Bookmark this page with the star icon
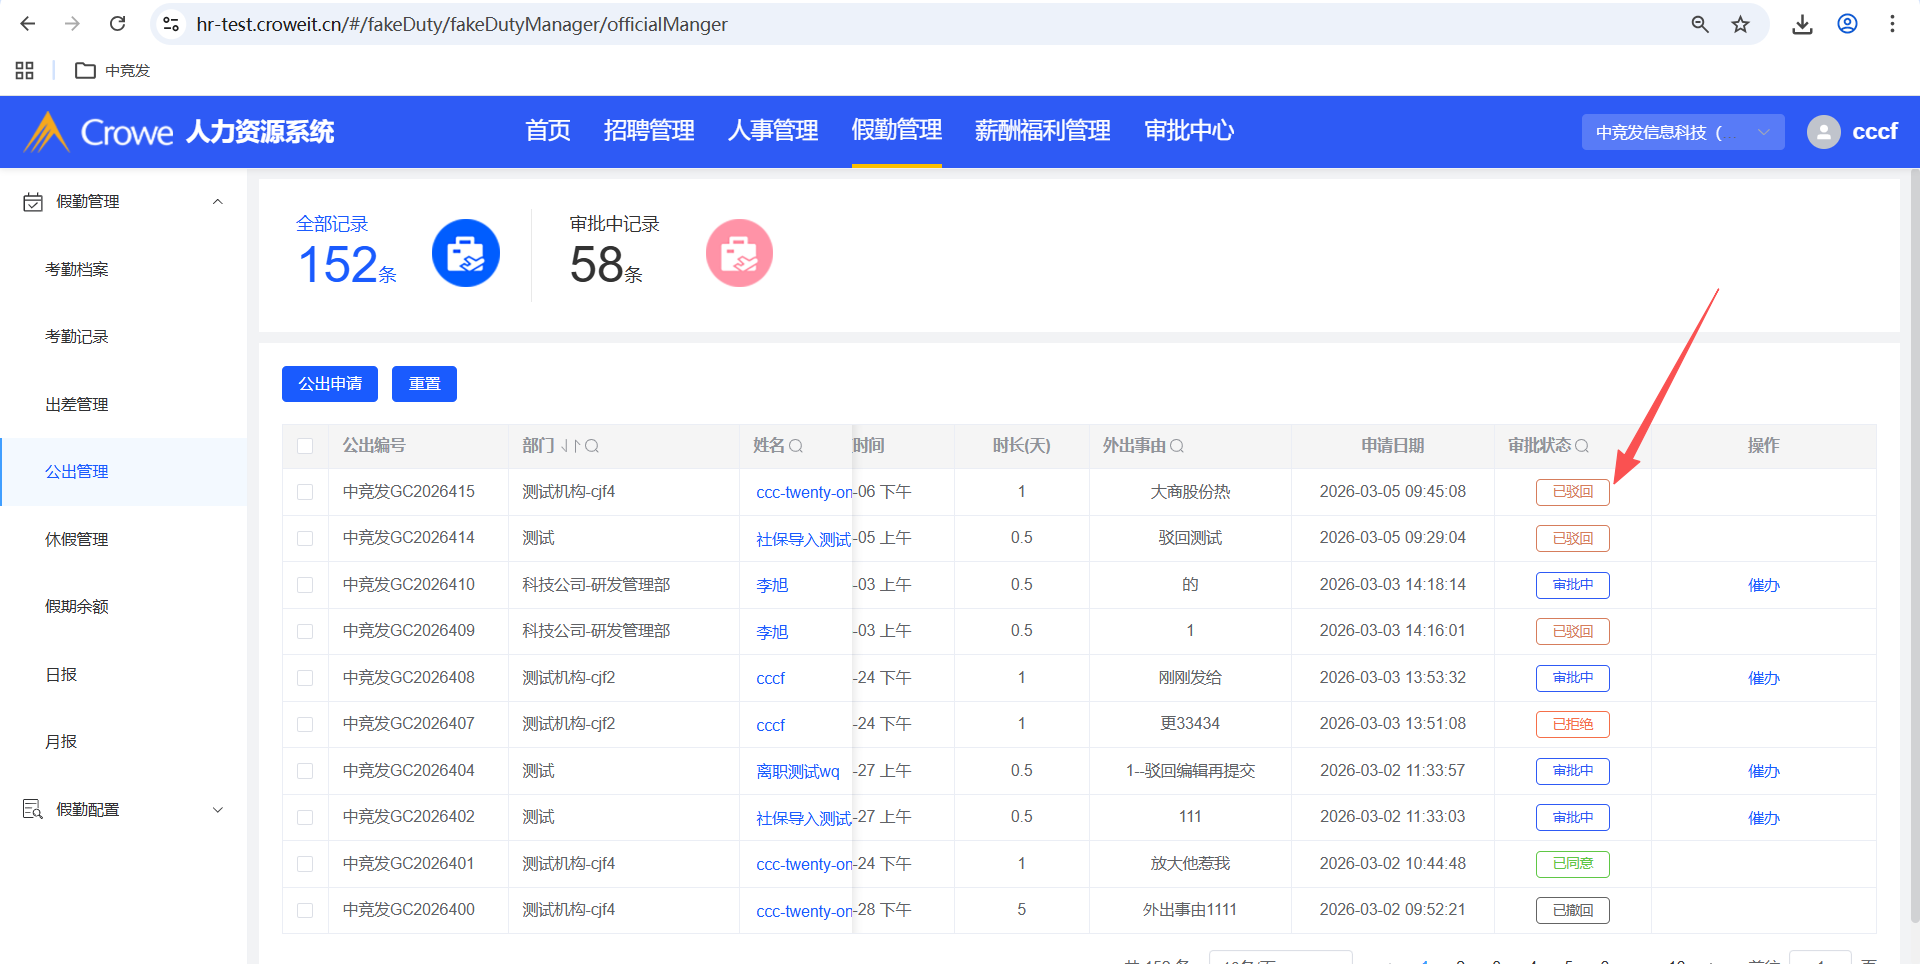 coord(1741,24)
